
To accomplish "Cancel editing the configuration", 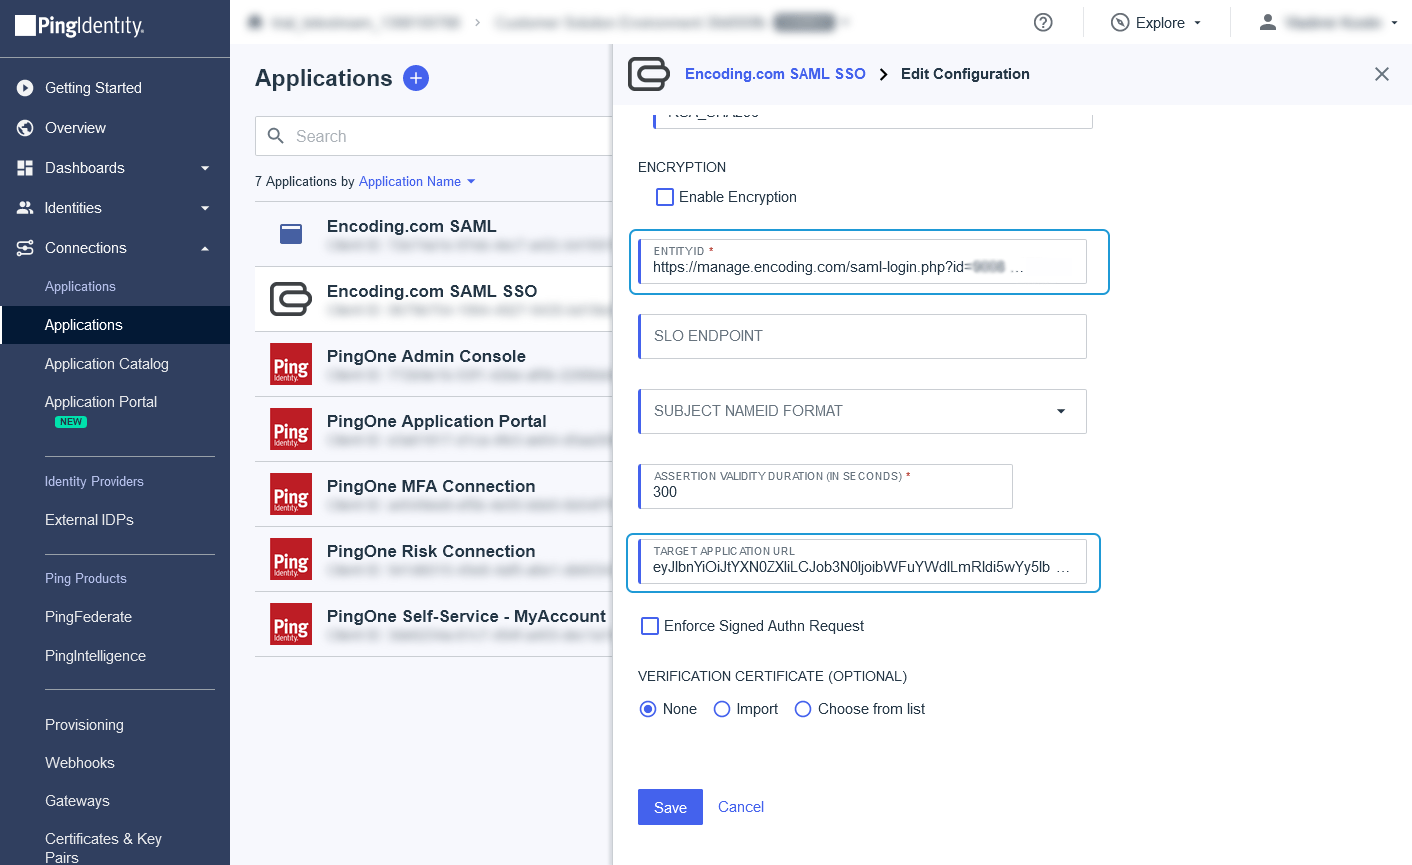I will pyautogui.click(x=741, y=807).
